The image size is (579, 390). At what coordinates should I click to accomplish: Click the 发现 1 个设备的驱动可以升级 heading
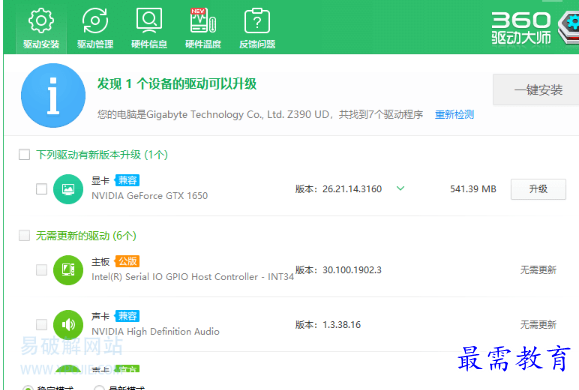177,84
